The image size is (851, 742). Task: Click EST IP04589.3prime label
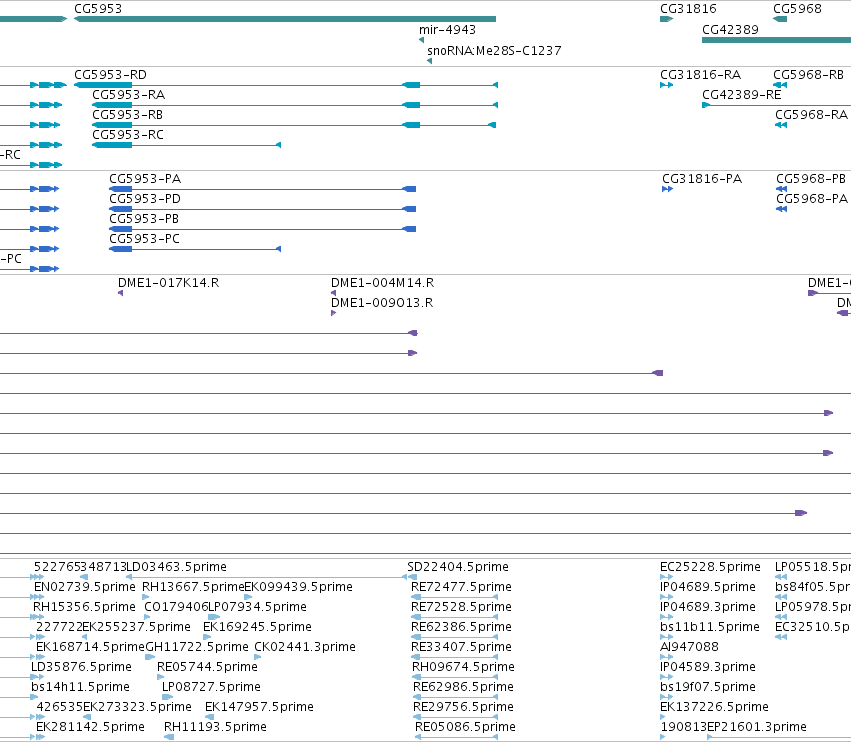(x=708, y=667)
